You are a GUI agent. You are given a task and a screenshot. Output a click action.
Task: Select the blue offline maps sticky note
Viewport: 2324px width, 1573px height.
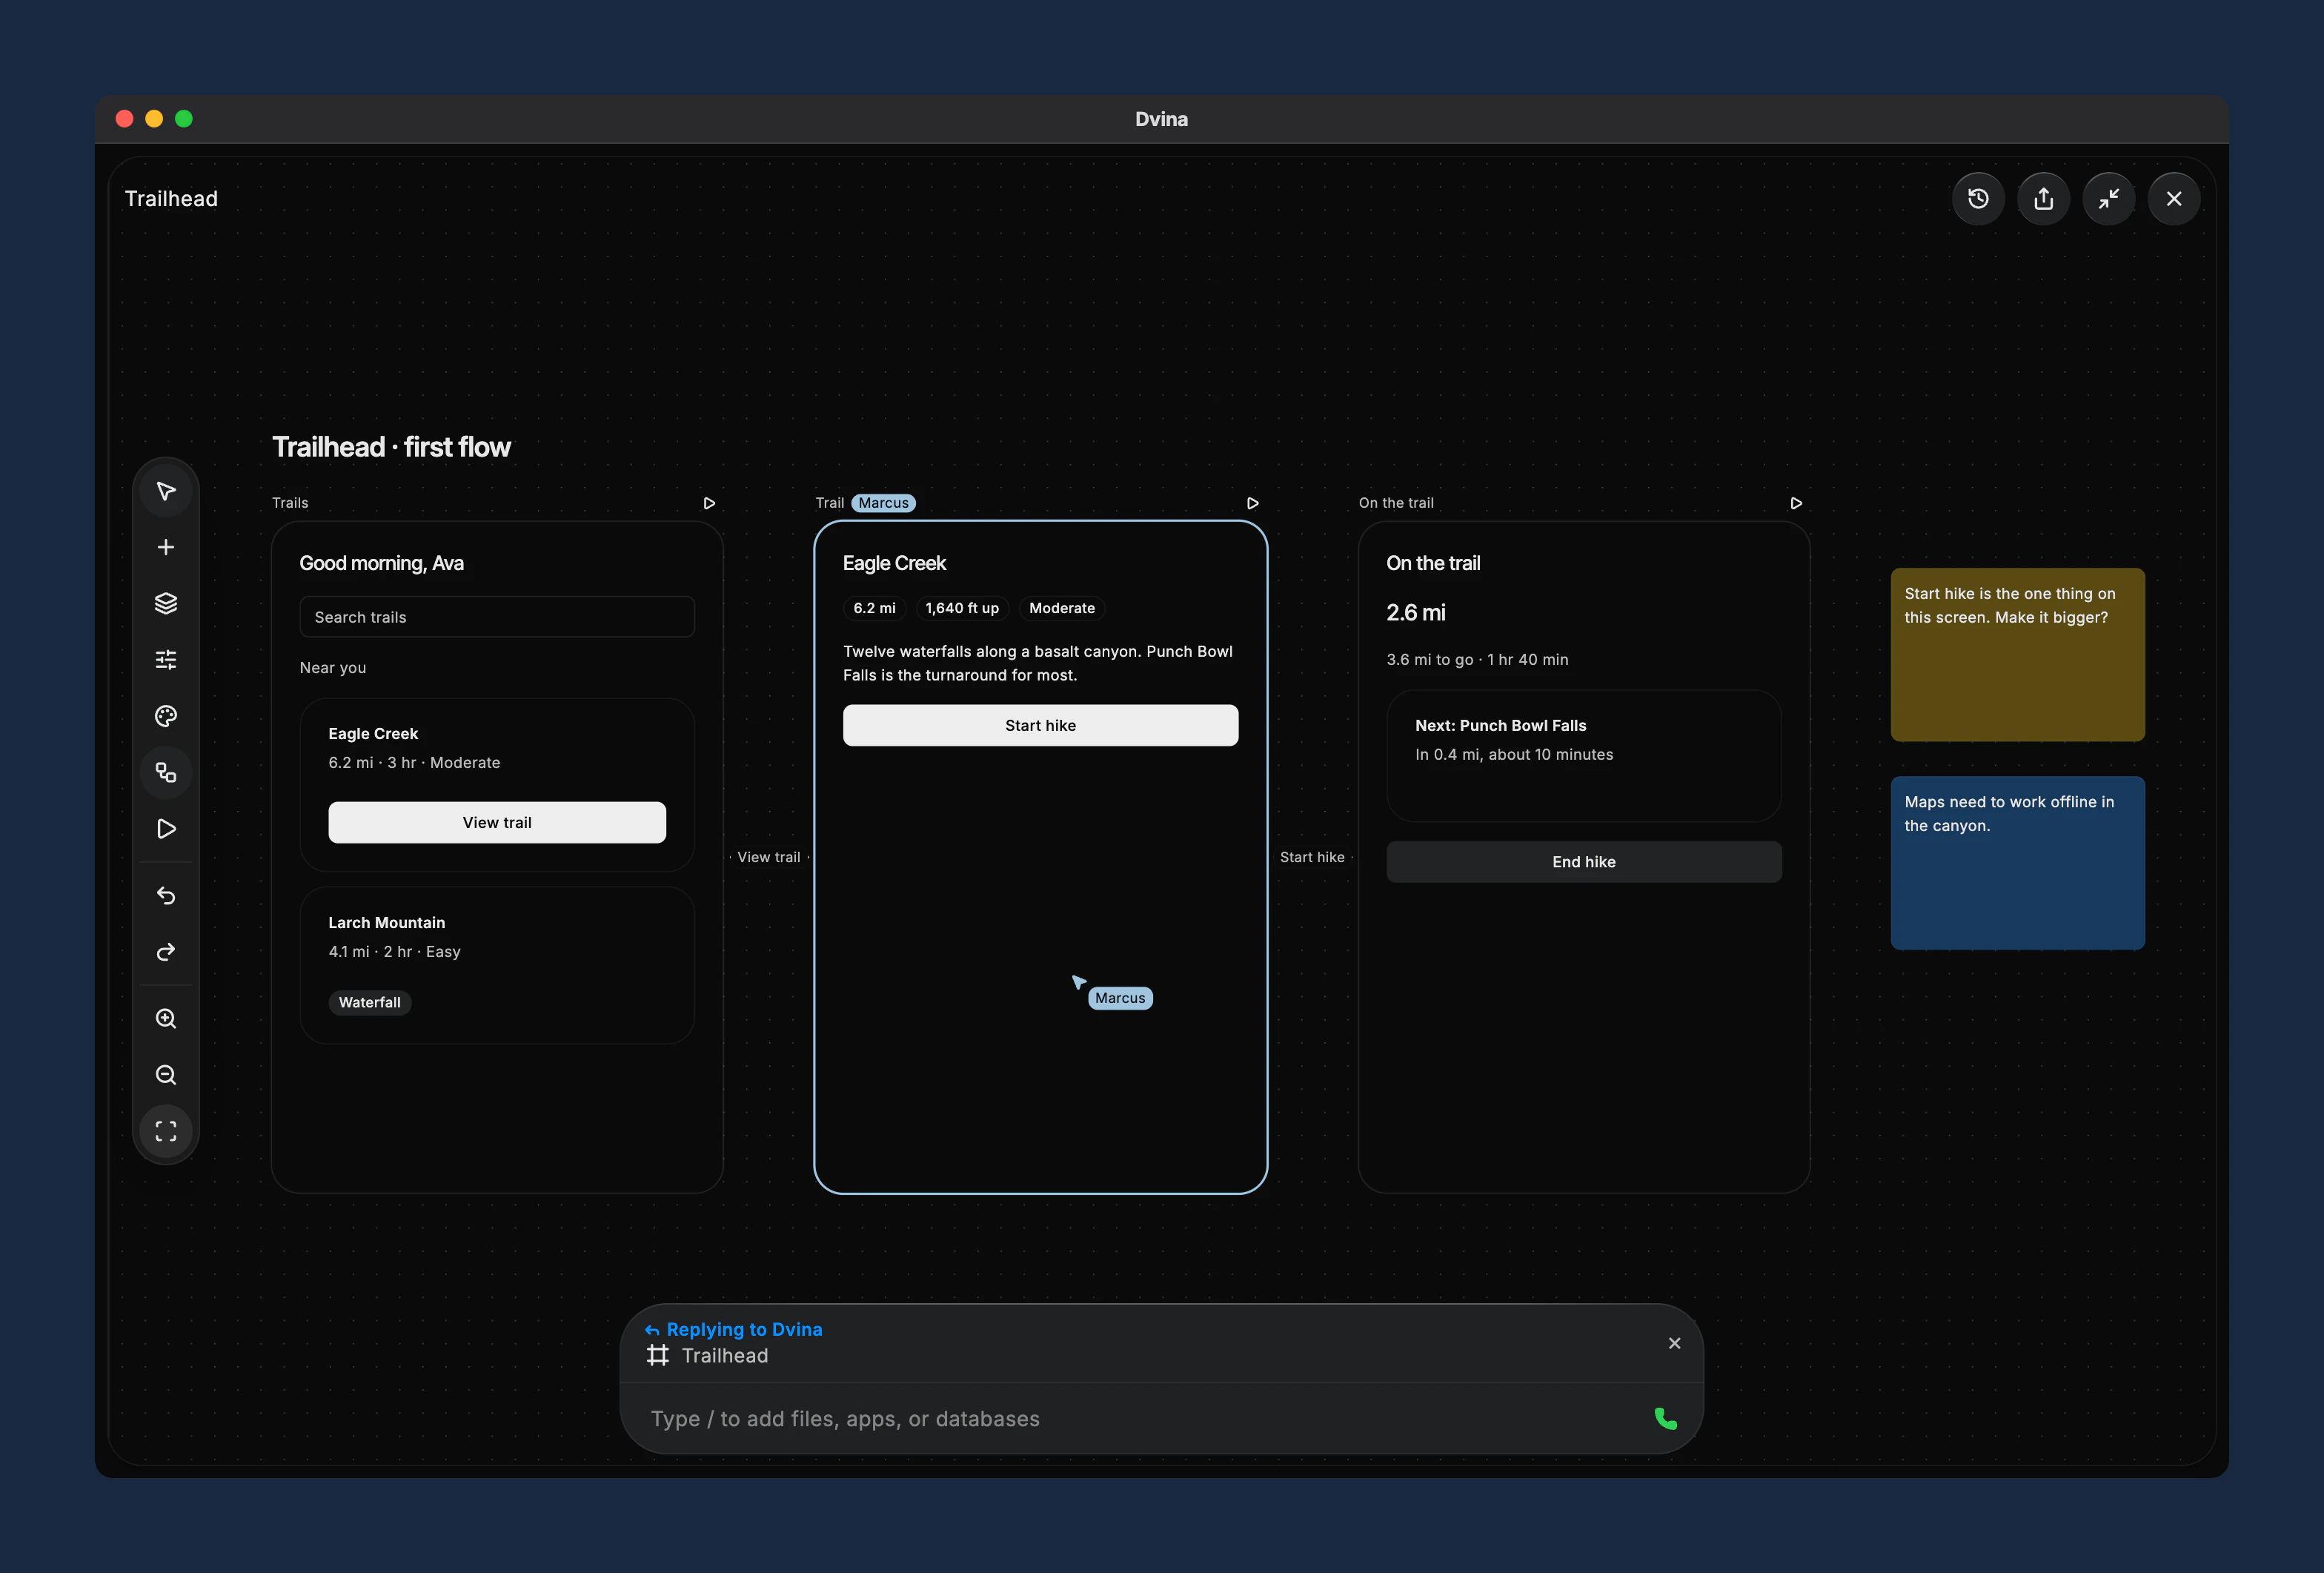[x=2017, y=863]
